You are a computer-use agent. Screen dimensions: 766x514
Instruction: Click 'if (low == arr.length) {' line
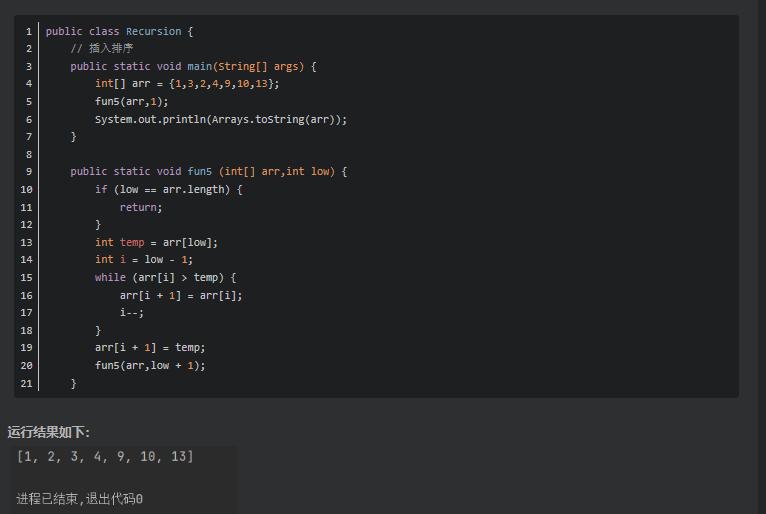tap(169, 190)
